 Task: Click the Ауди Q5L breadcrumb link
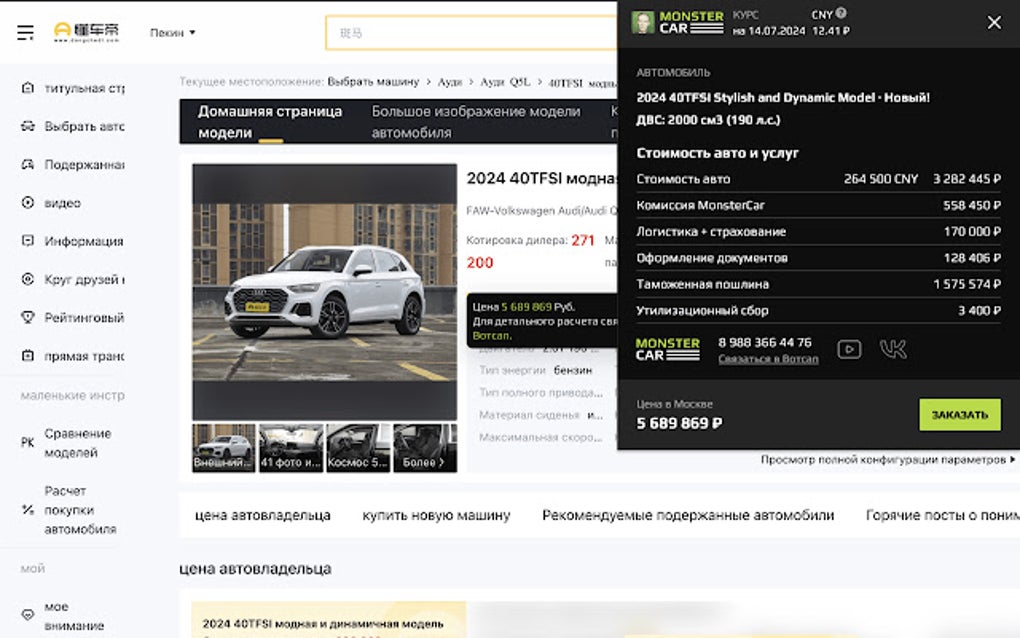(505, 82)
